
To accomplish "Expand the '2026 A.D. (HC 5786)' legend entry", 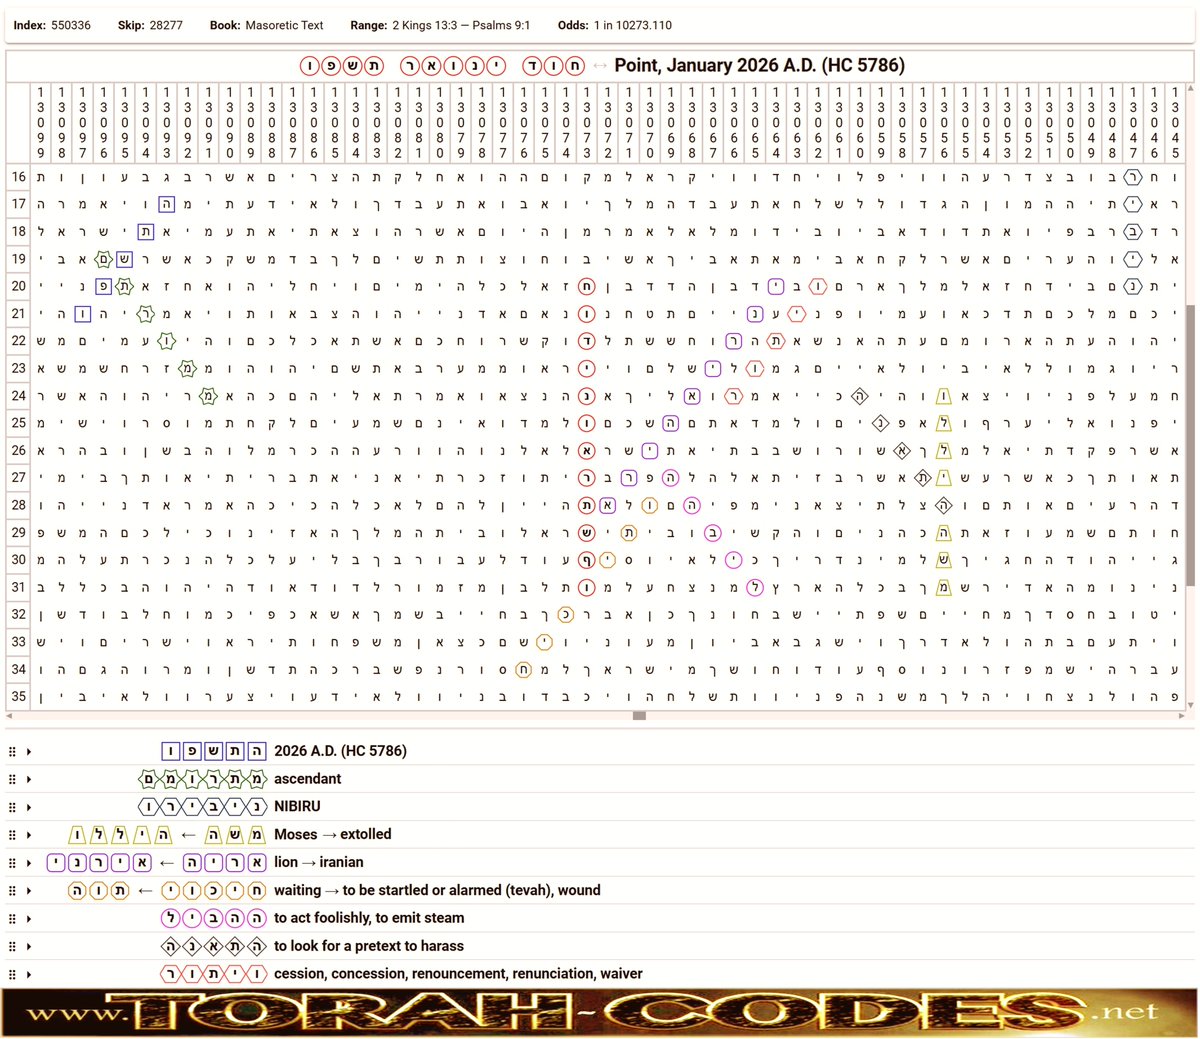I will 29,751.
